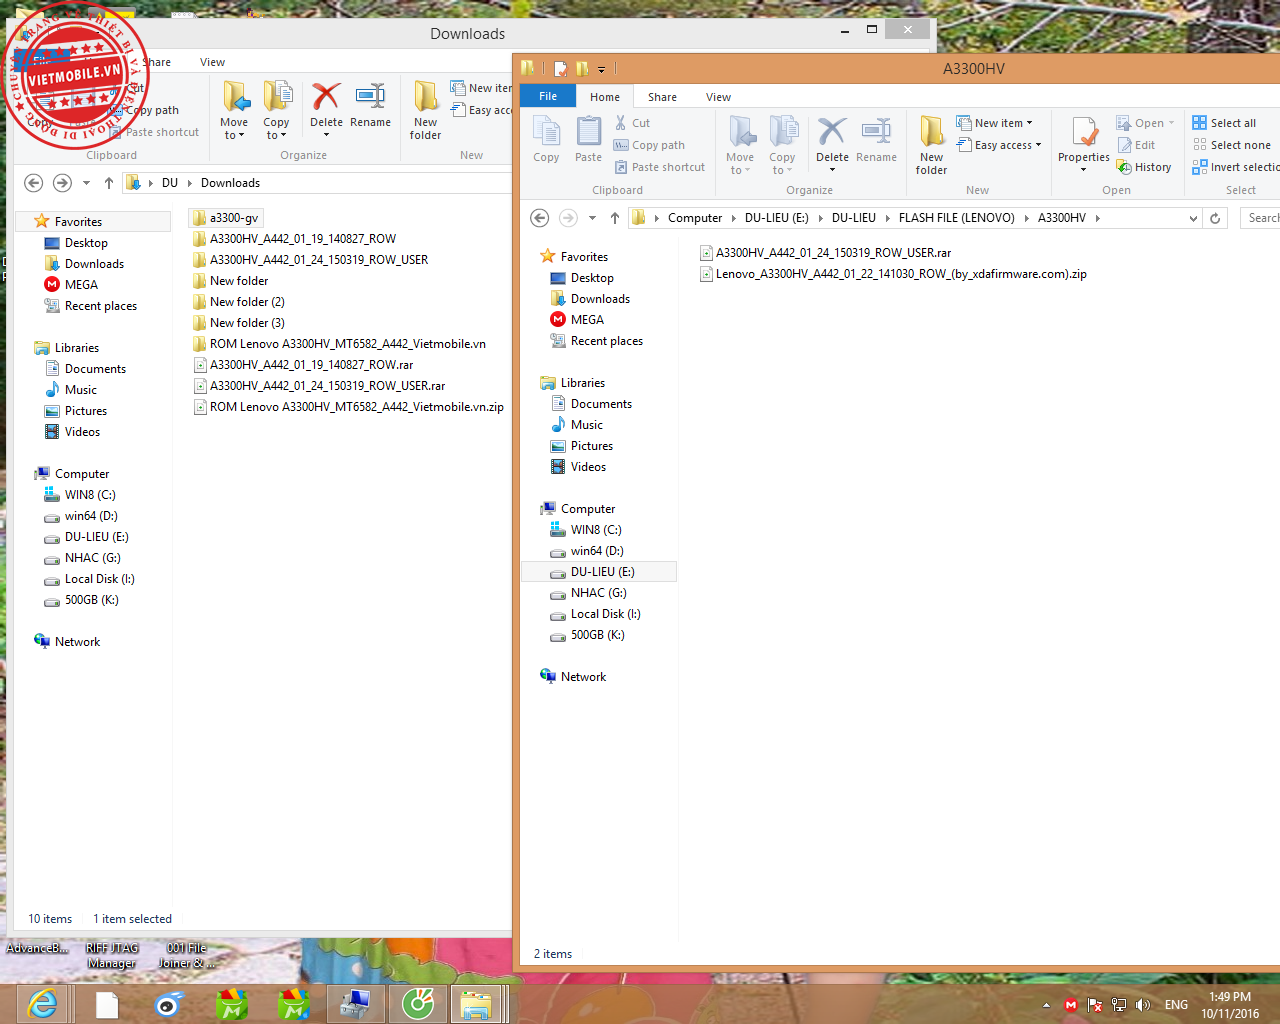Select Network in A3300HV sidebar
The height and width of the screenshot is (1024, 1280).
573,677
